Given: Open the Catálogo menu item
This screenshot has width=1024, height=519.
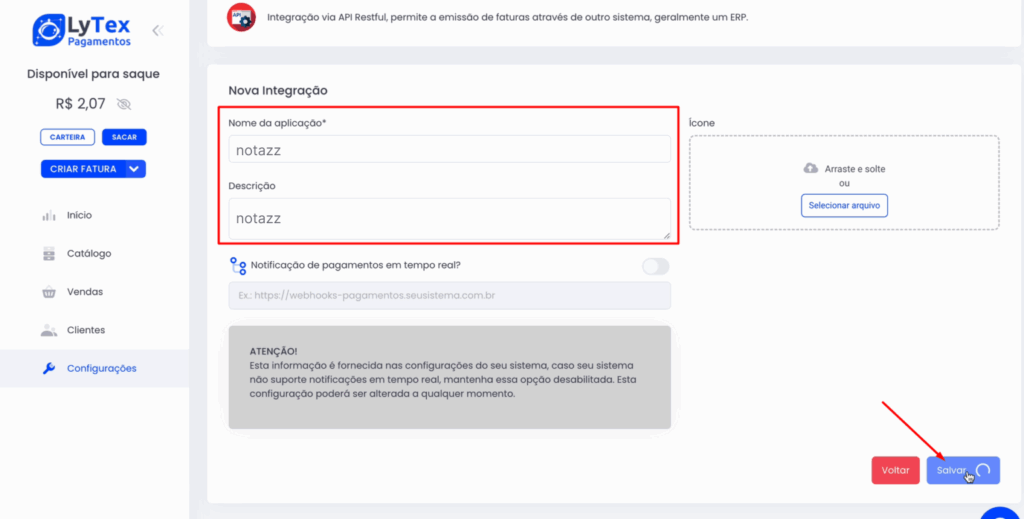Looking at the screenshot, I should 89,254.
